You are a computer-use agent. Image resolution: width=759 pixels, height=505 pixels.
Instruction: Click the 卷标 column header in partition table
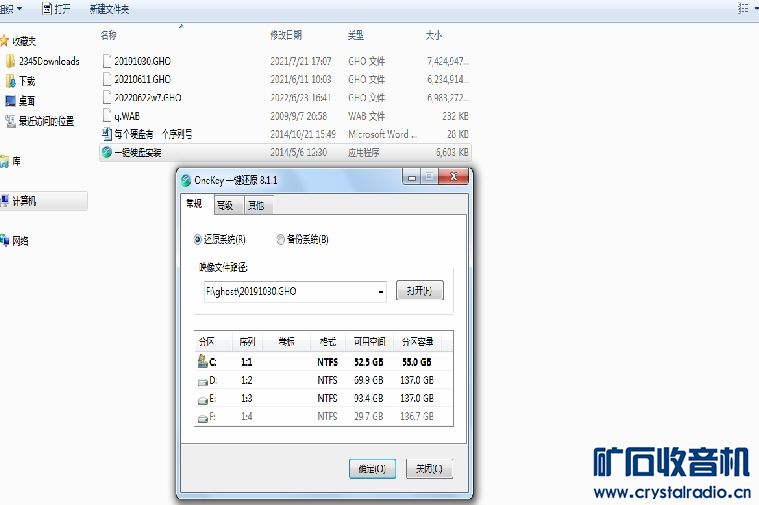click(286, 341)
